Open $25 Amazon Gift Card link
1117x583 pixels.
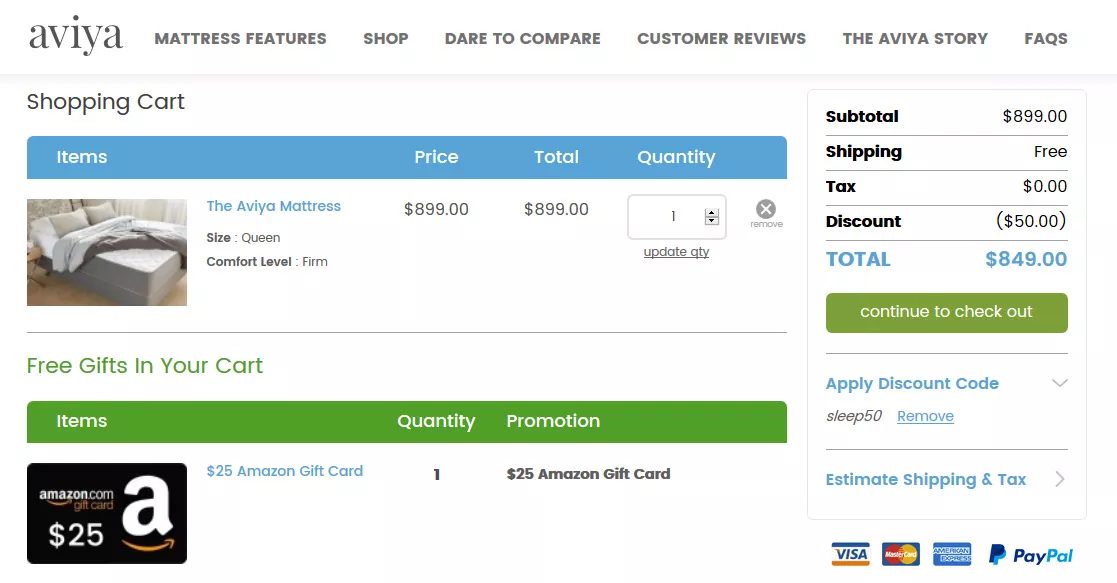point(284,471)
